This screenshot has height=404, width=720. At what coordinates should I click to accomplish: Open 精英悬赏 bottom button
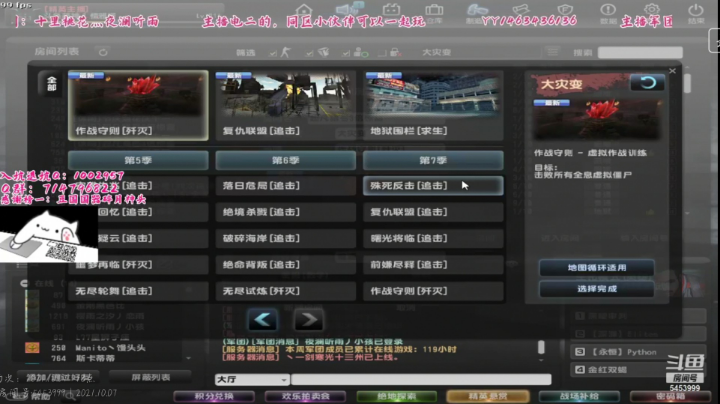point(488,396)
